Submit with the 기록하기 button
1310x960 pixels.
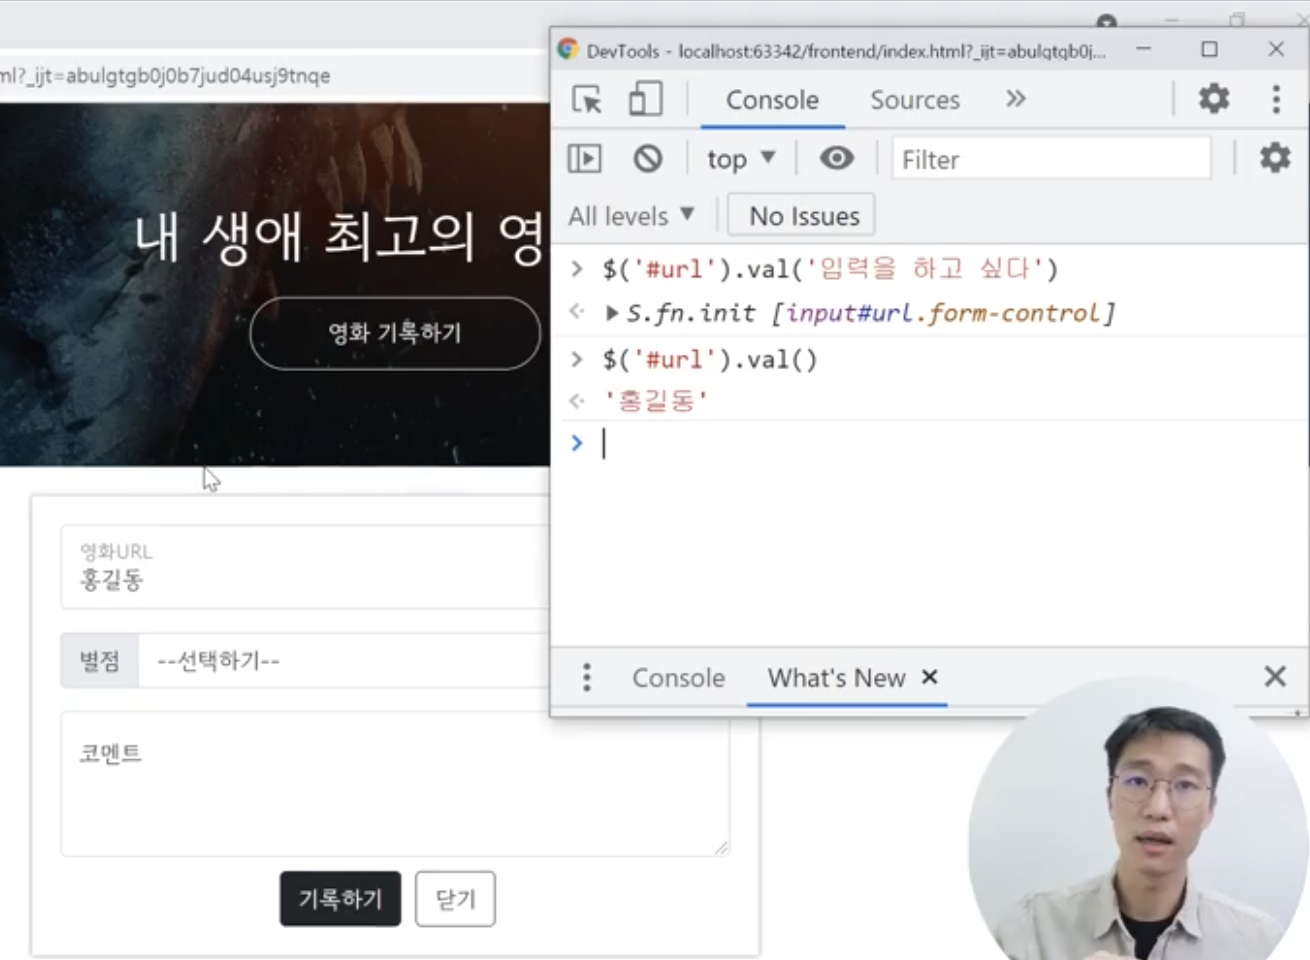click(x=340, y=899)
